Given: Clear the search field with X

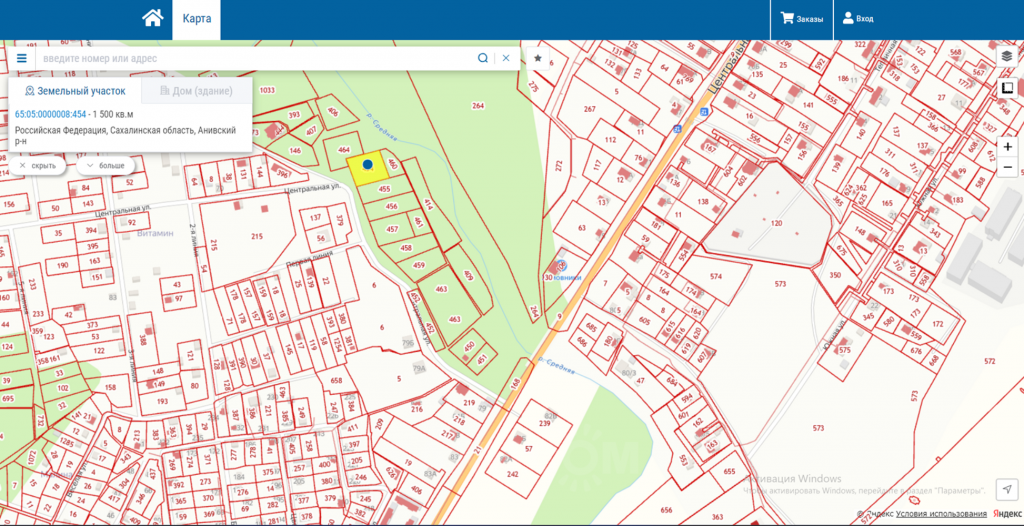Looking at the screenshot, I should pos(506,58).
